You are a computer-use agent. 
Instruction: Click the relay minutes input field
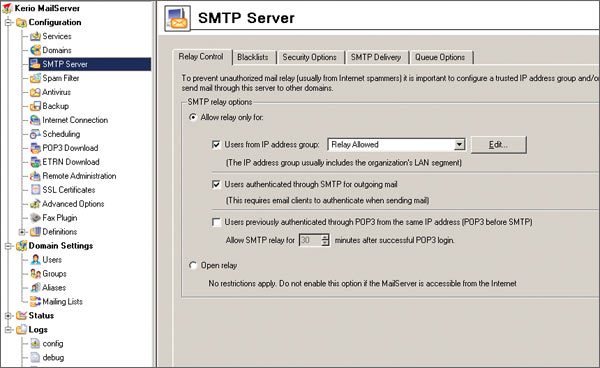point(310,240)
